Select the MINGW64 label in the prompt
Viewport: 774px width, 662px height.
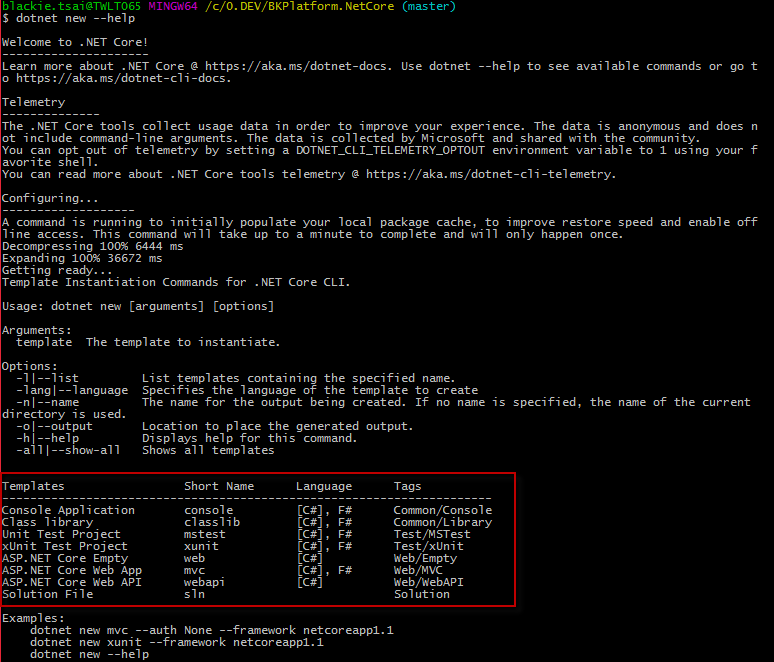pos(173,6)
